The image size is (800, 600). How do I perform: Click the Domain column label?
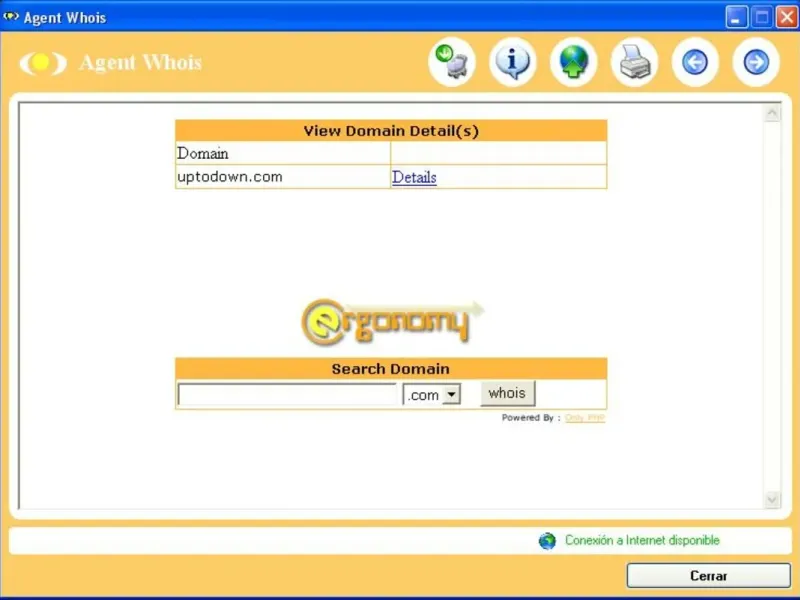203,154
